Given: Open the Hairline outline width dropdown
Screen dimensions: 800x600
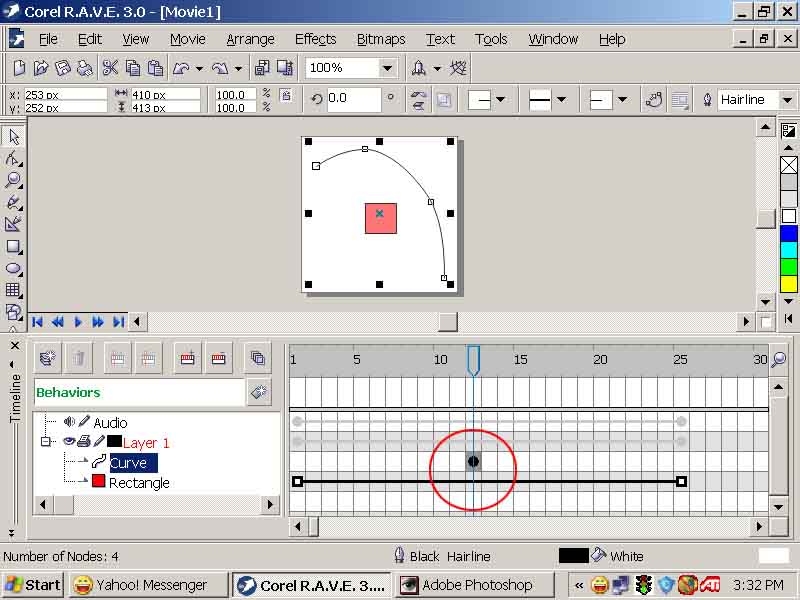Looking at the screenshot, I should tap(787, 99).
